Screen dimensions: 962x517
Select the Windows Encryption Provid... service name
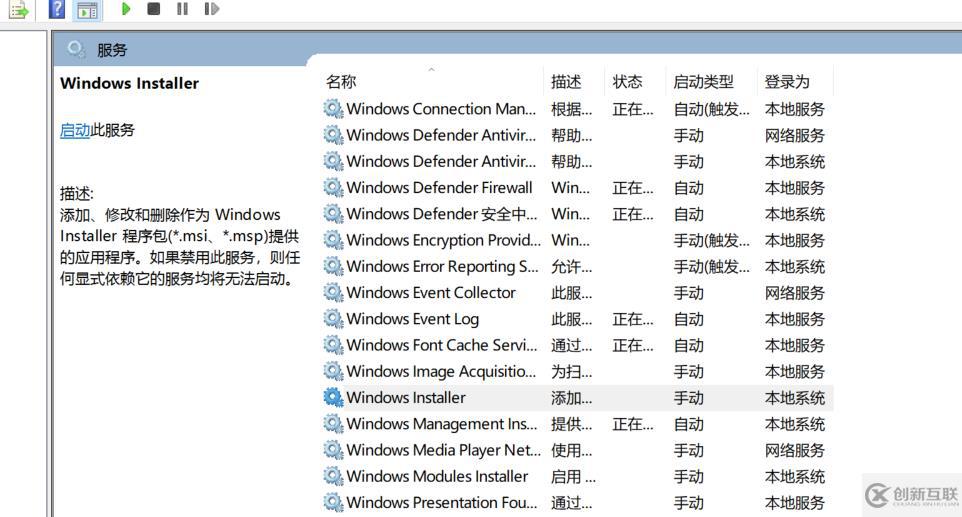(x=444, y=240)
